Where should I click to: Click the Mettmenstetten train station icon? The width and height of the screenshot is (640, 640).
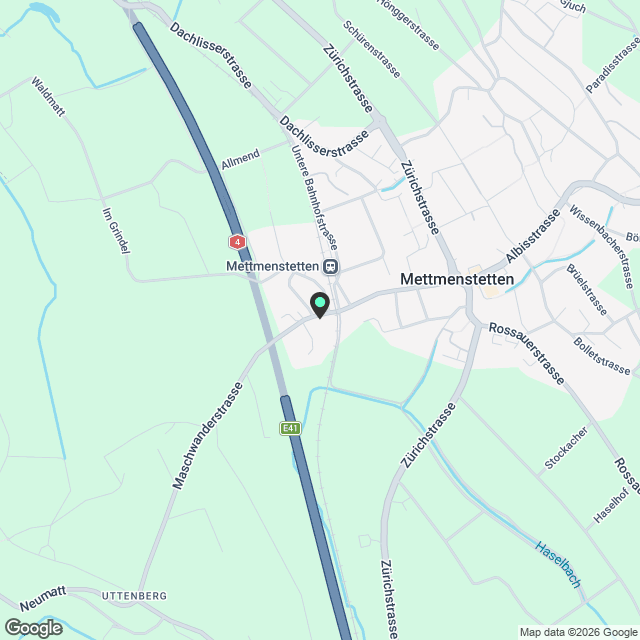331,267
